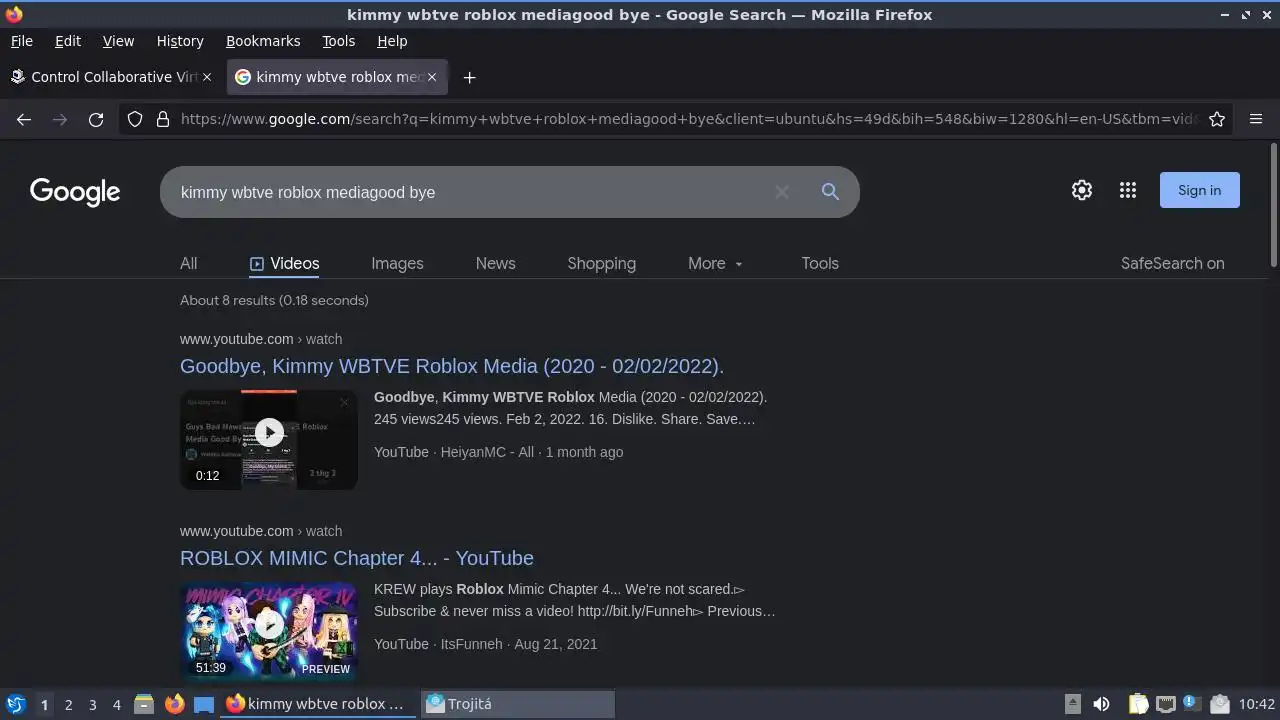
Task: Clear the Google search box text
Action: [782, 192]
